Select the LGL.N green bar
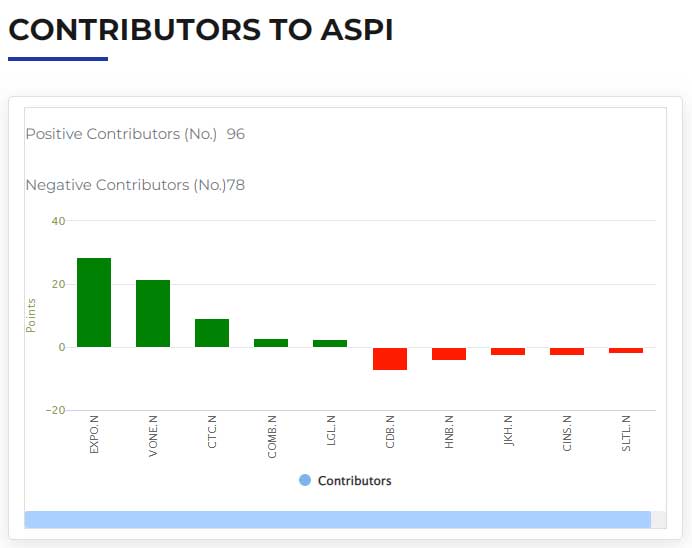Image resolution: width=692 pixels, height=548 pixels. click(x=330, y=343)
